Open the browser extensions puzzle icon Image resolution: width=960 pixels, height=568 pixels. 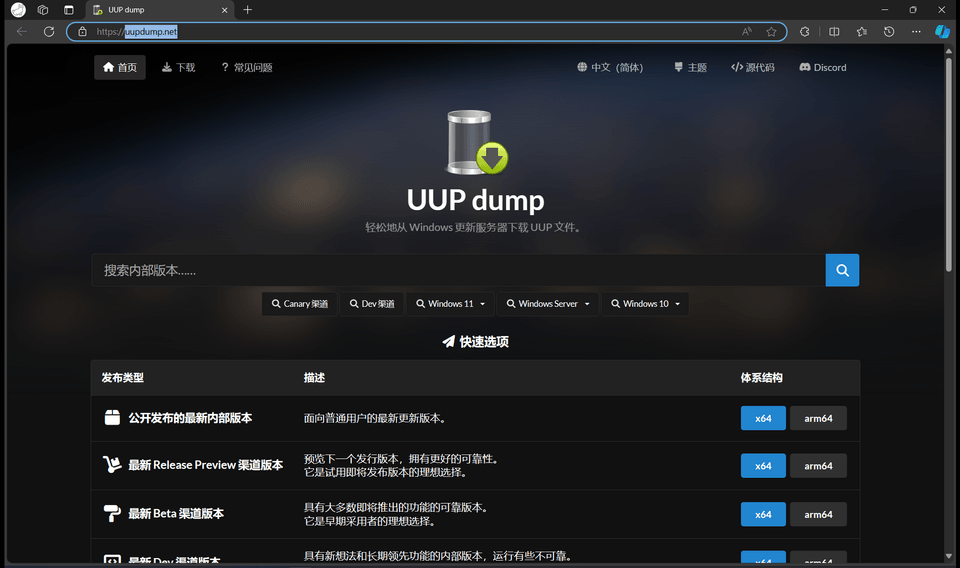[x=805, y=32]
